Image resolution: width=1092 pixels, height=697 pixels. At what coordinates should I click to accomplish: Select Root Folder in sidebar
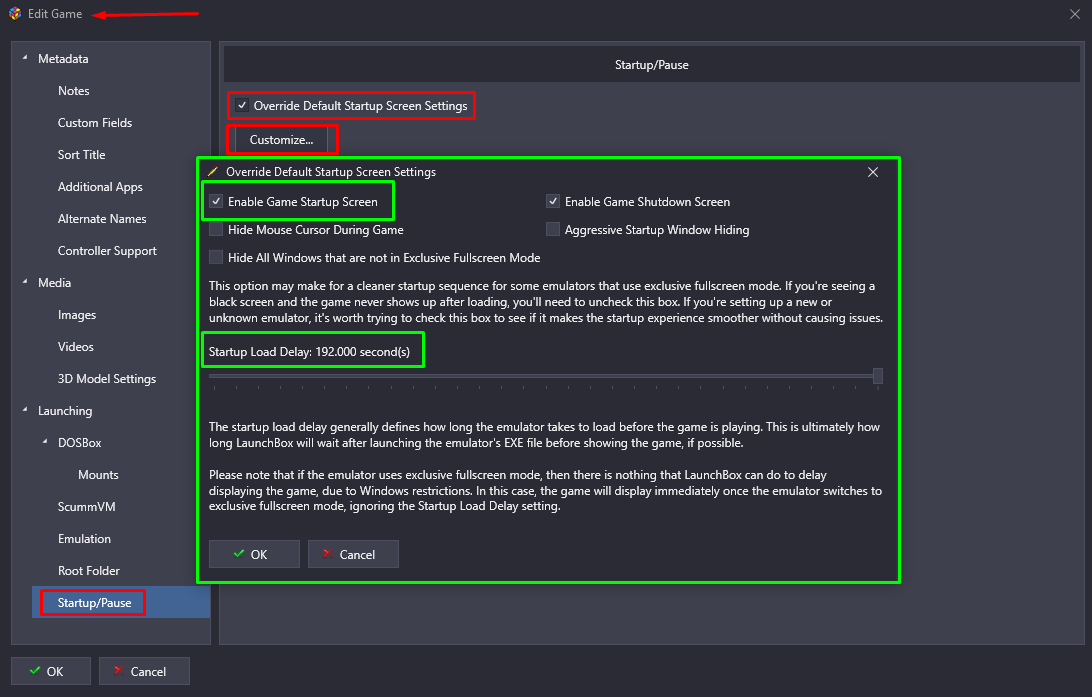coord(88,571)
